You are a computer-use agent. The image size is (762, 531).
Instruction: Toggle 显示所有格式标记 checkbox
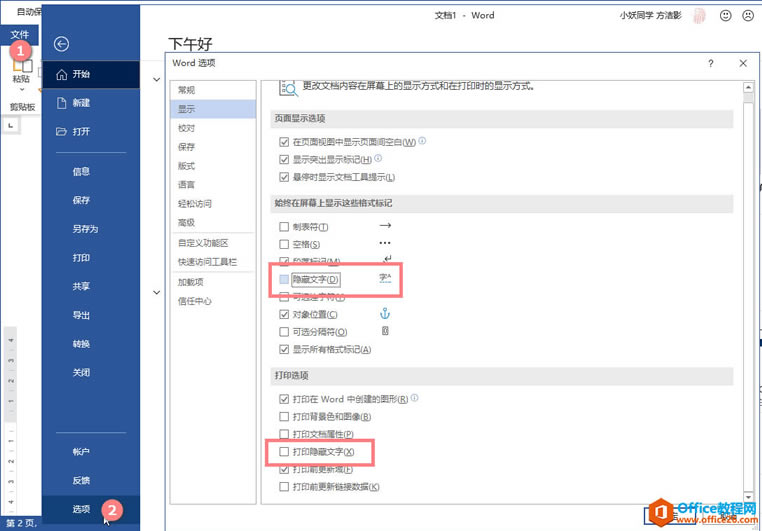point(284,349)
